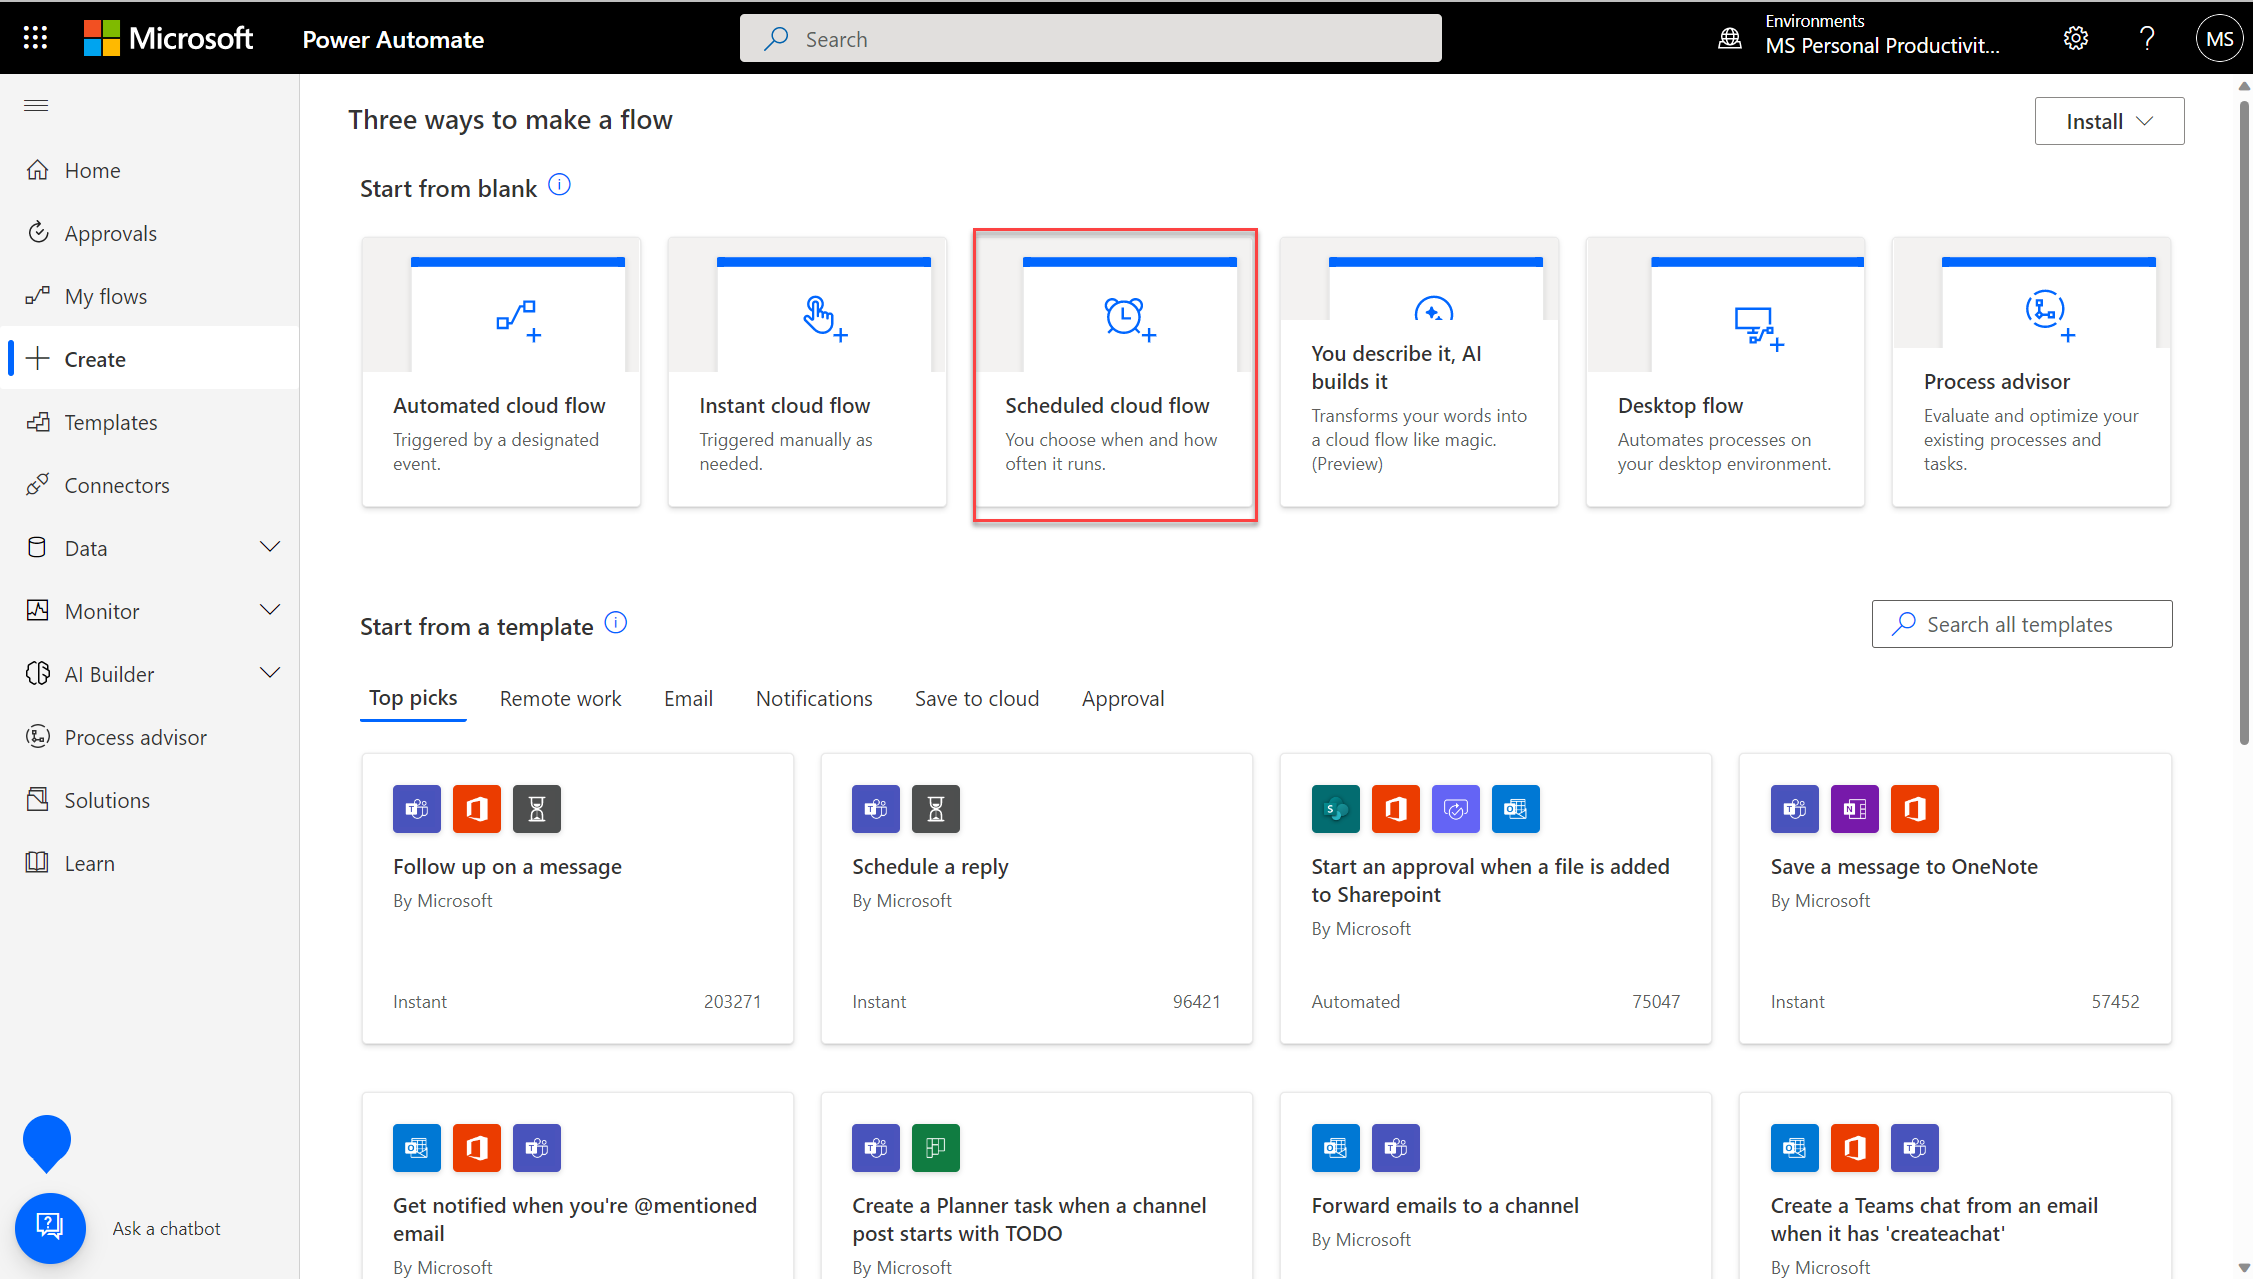Open the Search all templates field
2253x1279 pixels.
(x=2021, y=623)
